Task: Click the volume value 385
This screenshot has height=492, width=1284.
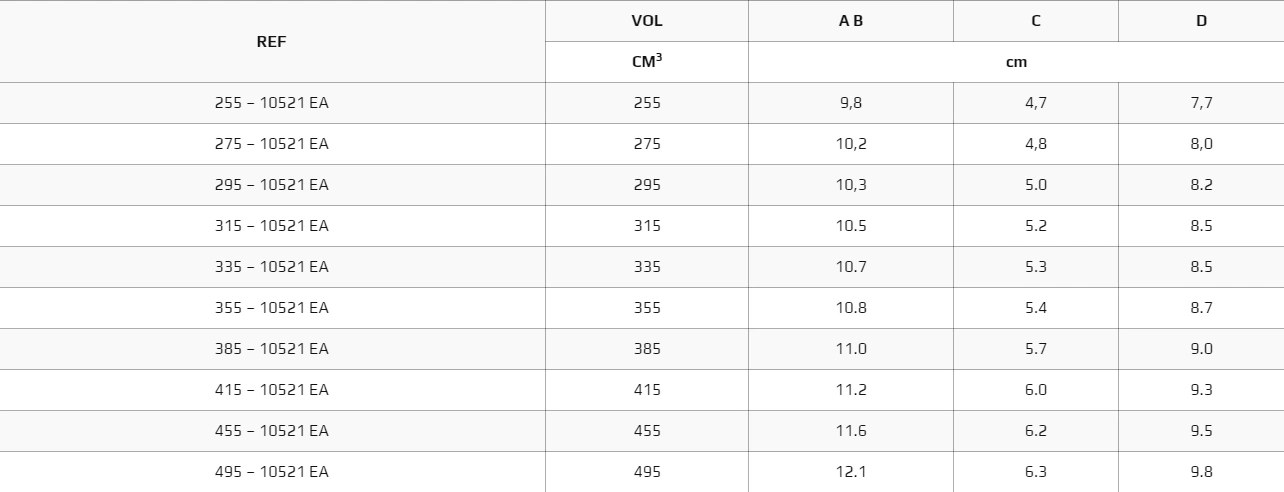Action: click(647, 349)
